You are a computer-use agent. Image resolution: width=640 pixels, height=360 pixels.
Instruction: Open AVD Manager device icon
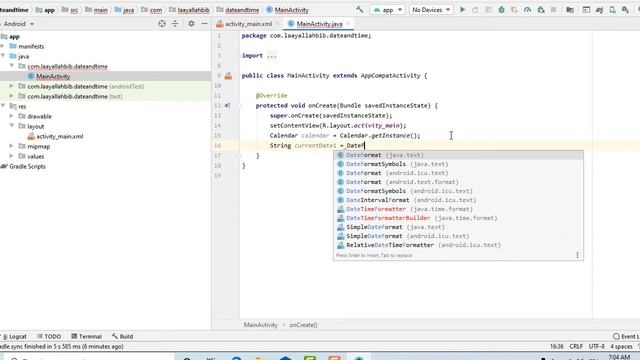pos(612,10)
